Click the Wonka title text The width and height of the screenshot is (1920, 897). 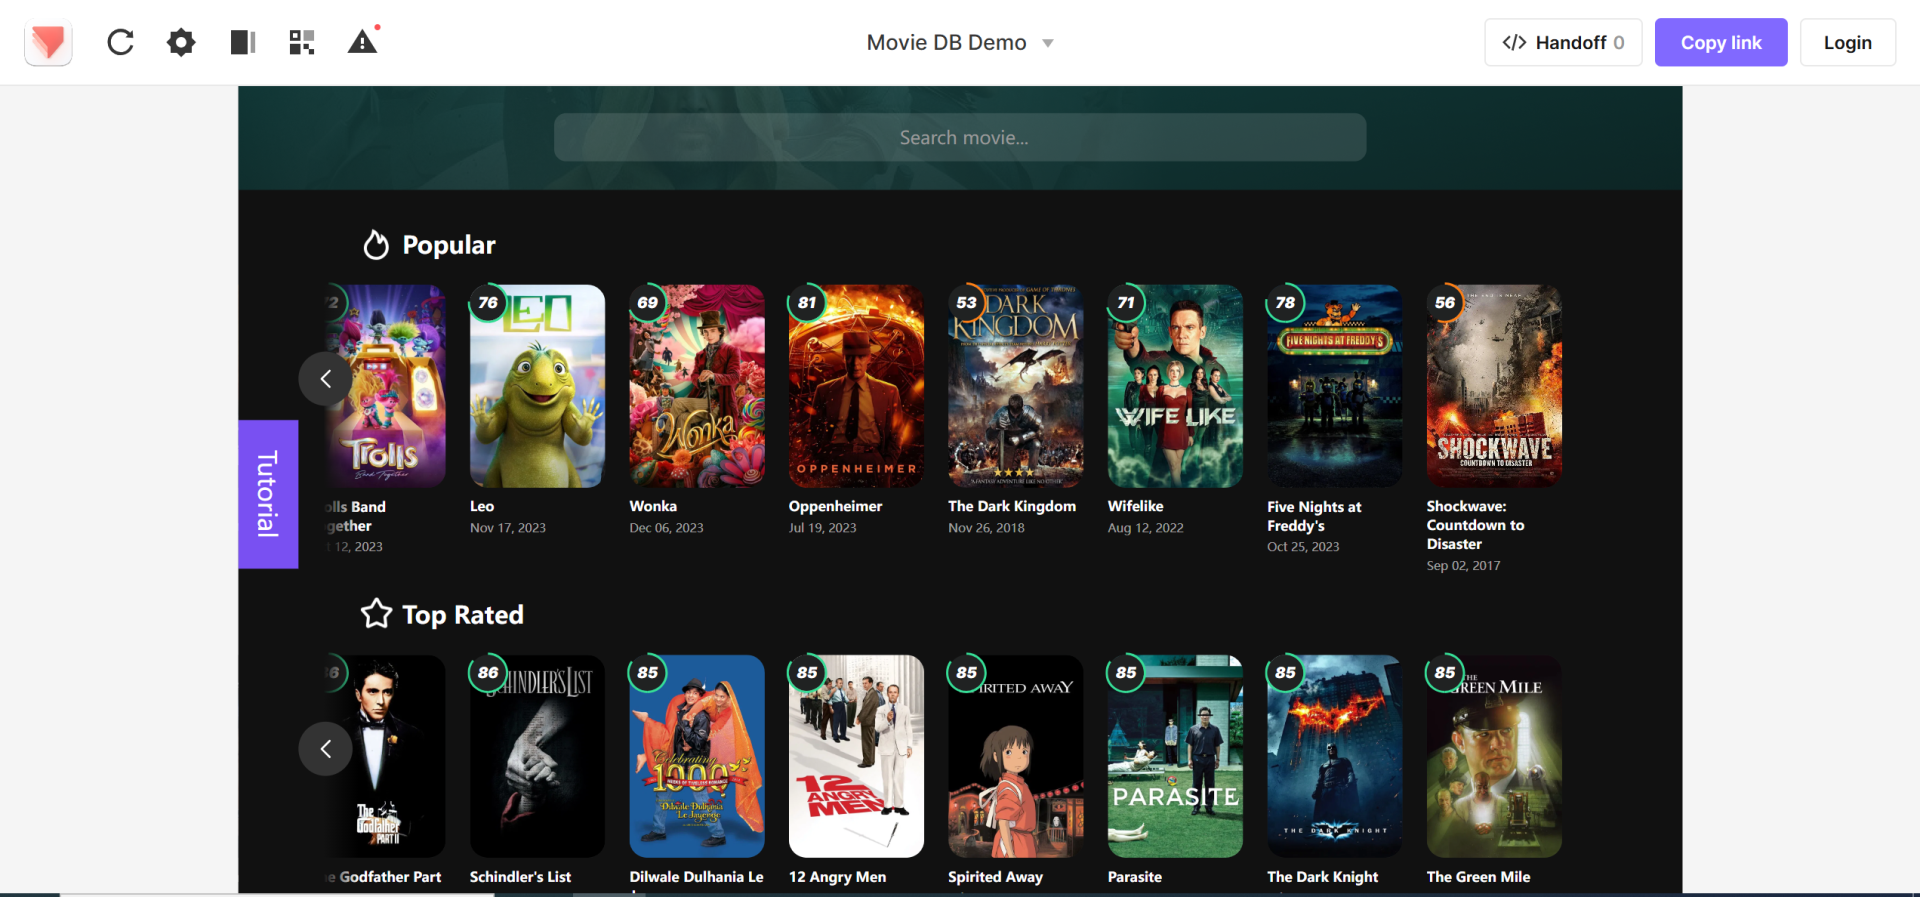tap(653, 507)
